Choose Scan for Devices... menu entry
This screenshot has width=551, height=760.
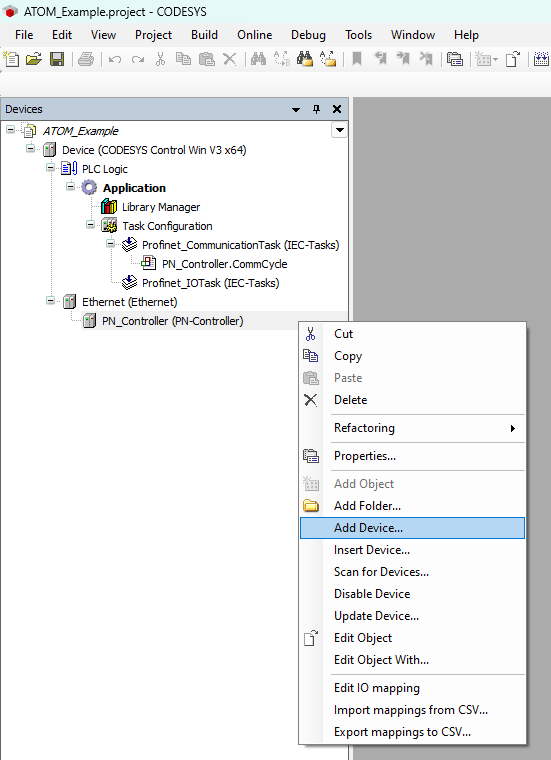point(412,572)
